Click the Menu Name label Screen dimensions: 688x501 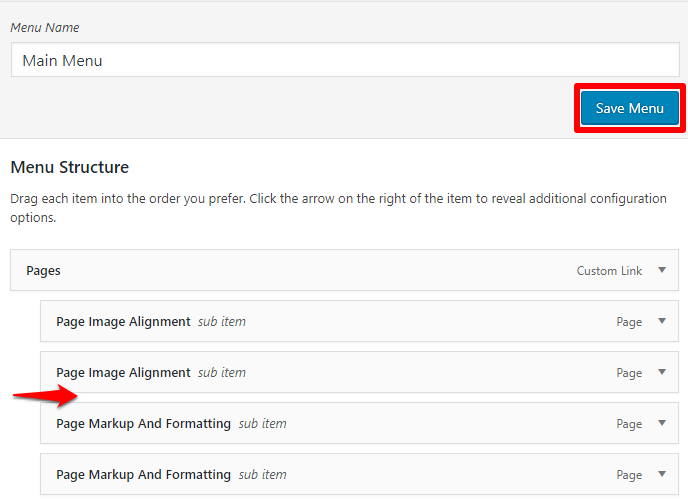[x=45, y=27]
